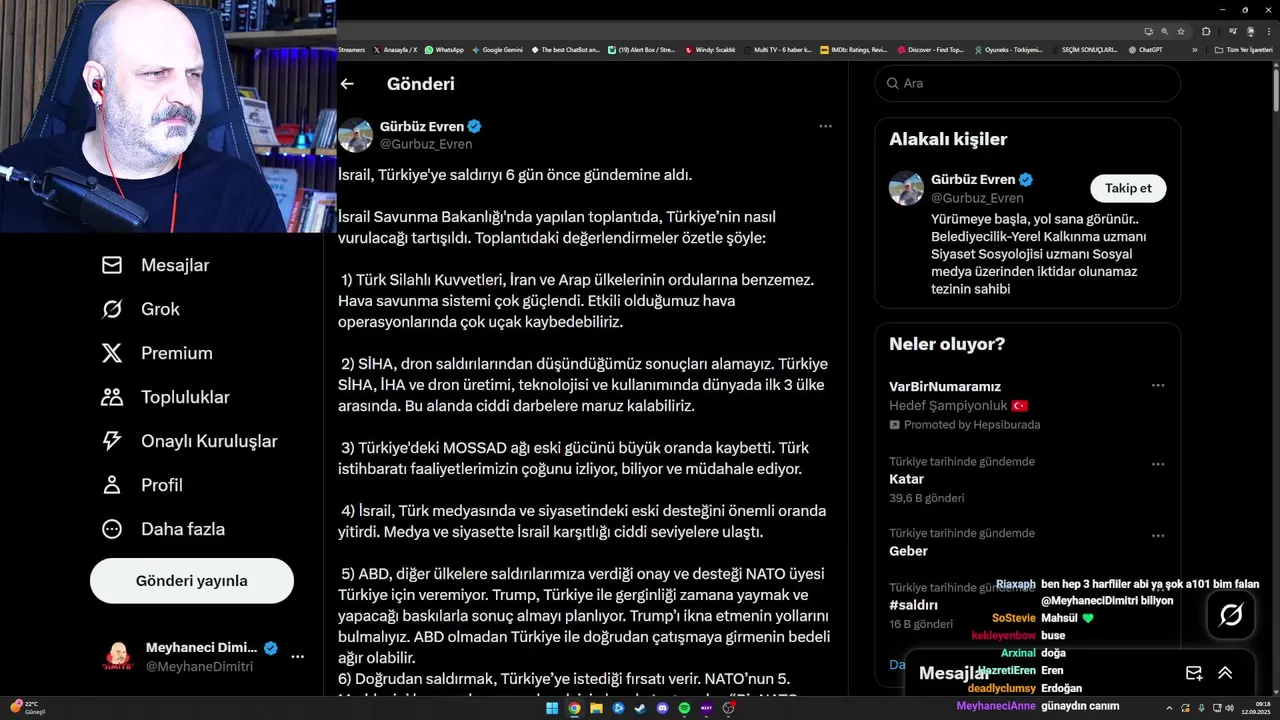Open File Explorer from the taskbar

click(596, 708)
